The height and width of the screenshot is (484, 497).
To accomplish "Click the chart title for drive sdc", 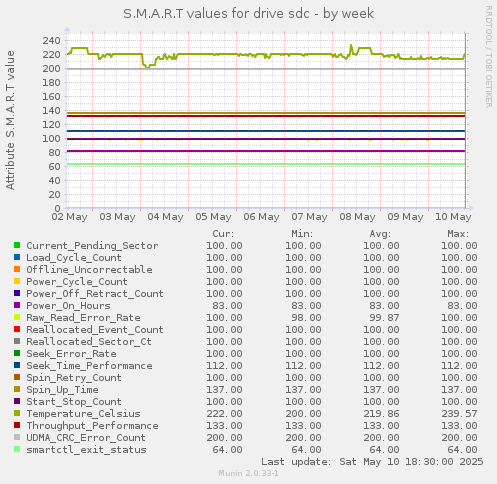I will pos(249,14).
